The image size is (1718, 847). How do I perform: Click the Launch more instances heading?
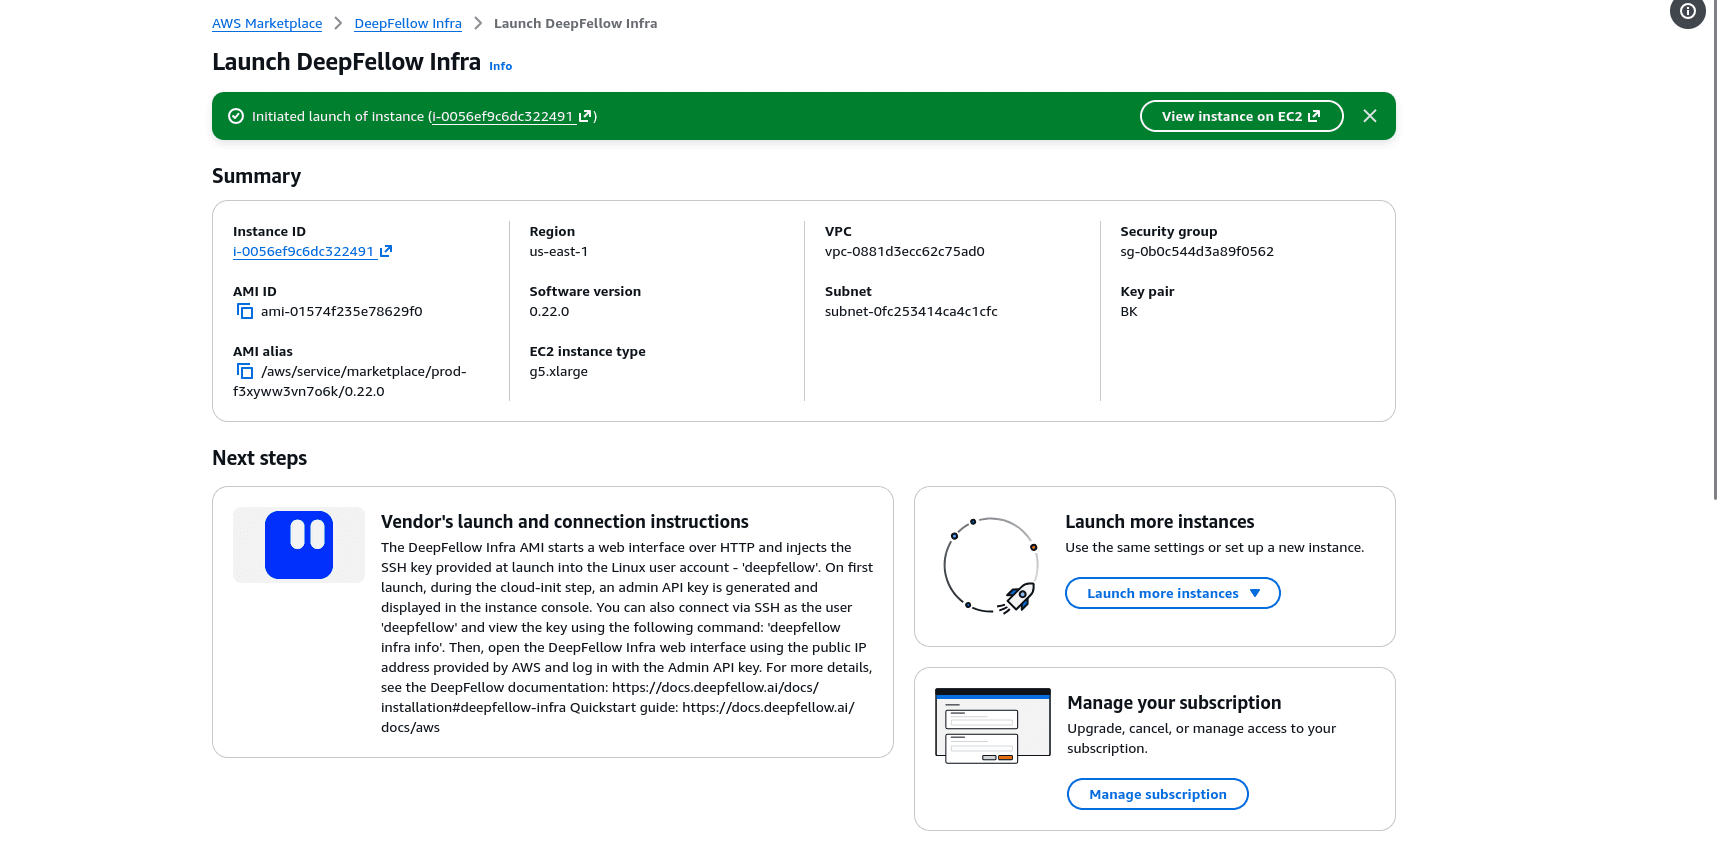(1159, 521)
